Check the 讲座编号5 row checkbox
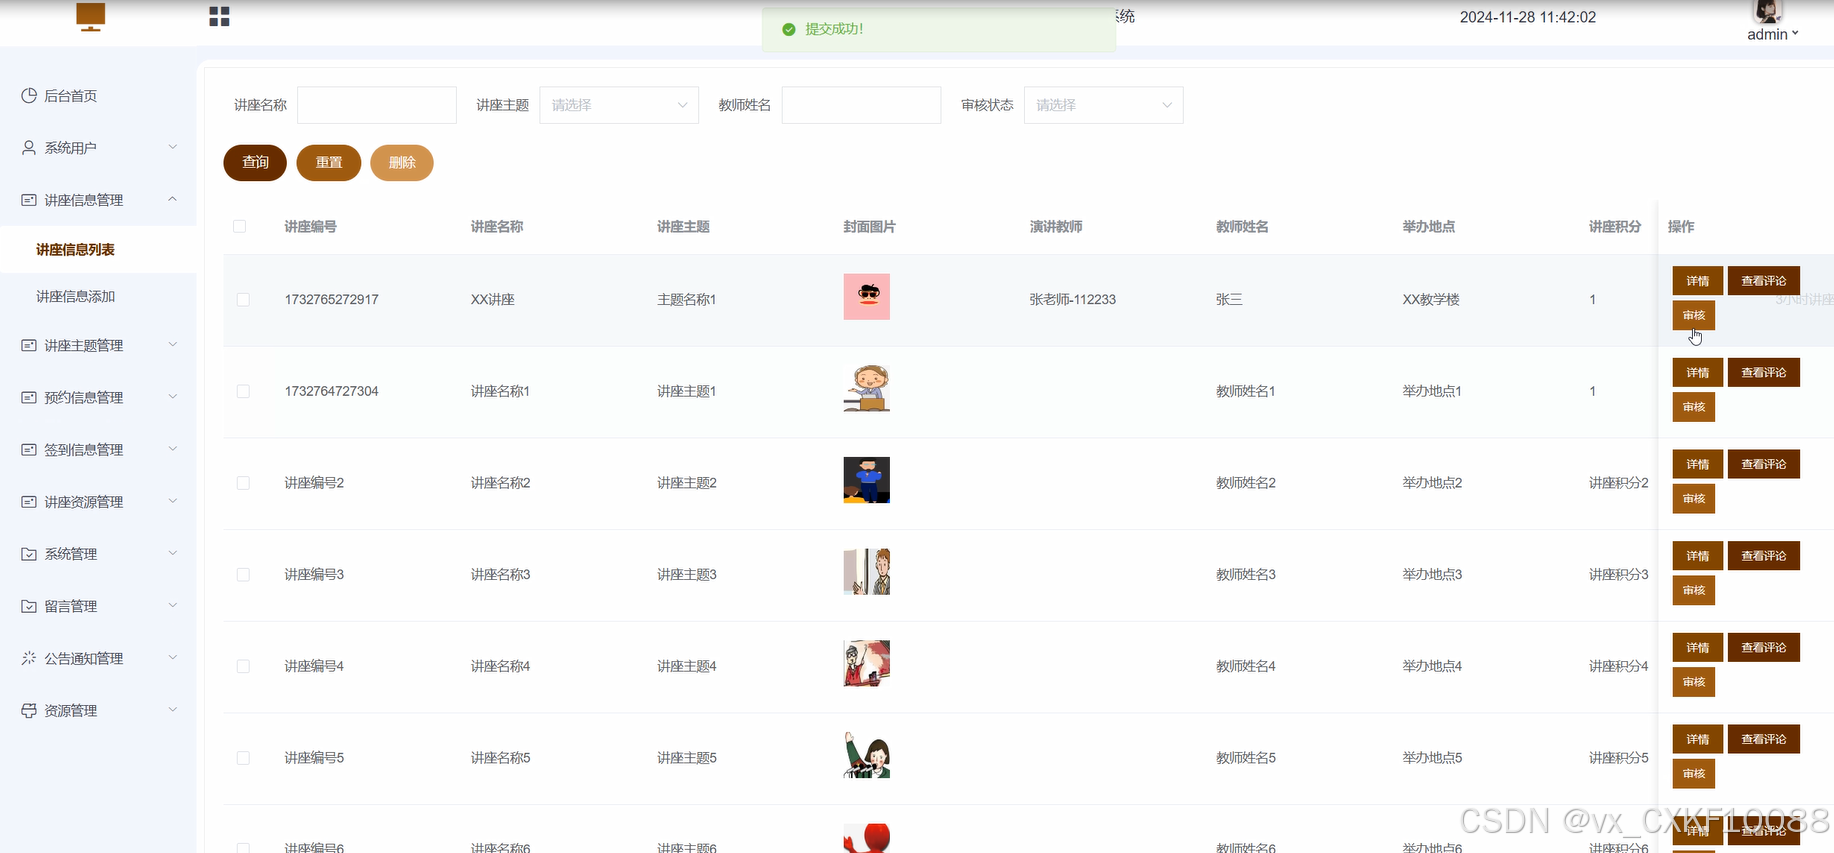This screenshot has height=853, width=1834. point(243,758)
